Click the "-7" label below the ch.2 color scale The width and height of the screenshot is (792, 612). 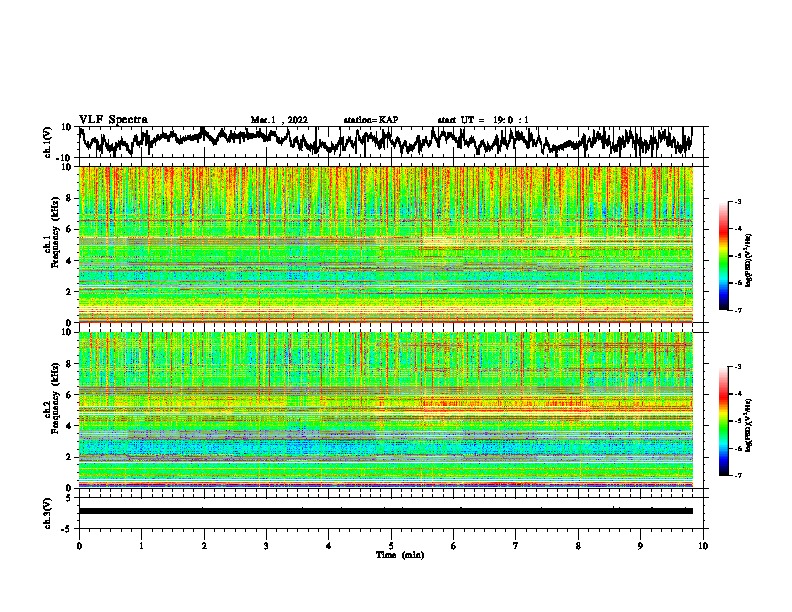coord(738,476)
